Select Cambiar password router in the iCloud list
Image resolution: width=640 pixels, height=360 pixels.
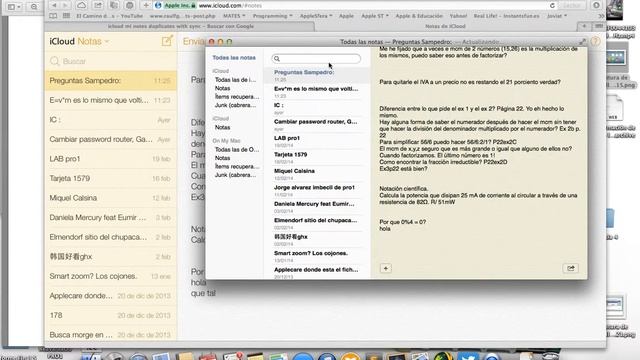[x=111, y=139]
